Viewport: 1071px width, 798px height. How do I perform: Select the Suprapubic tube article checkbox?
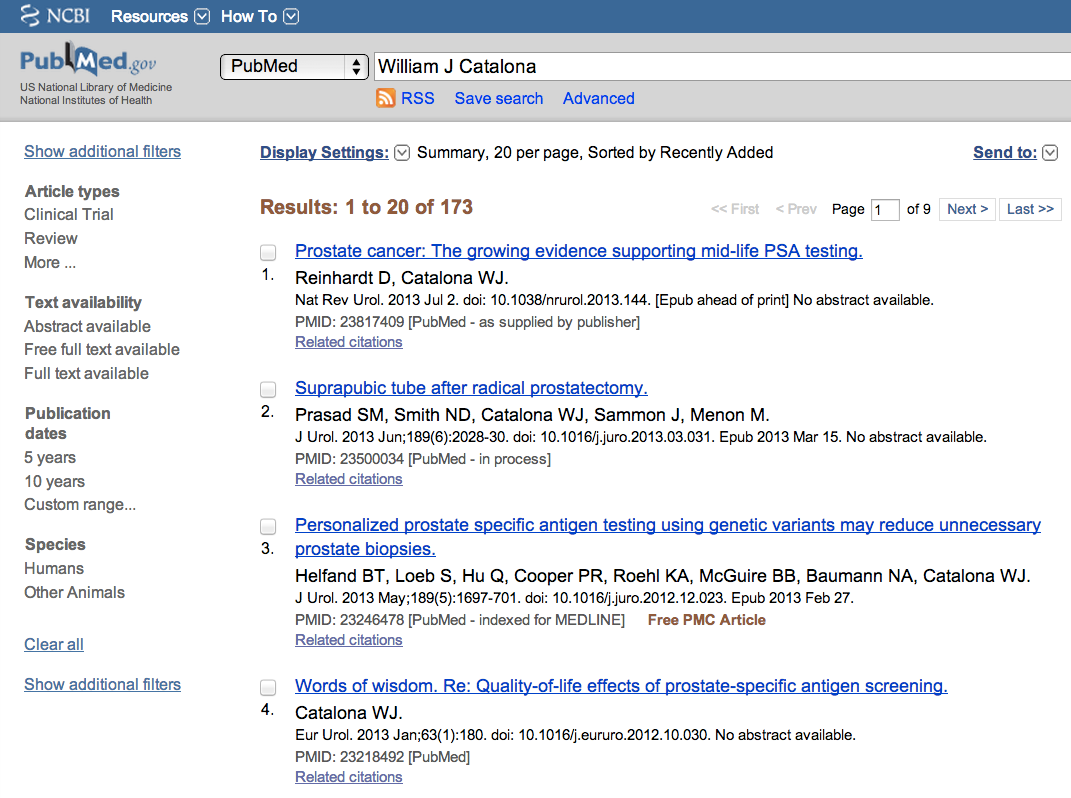tap(268, 389)
